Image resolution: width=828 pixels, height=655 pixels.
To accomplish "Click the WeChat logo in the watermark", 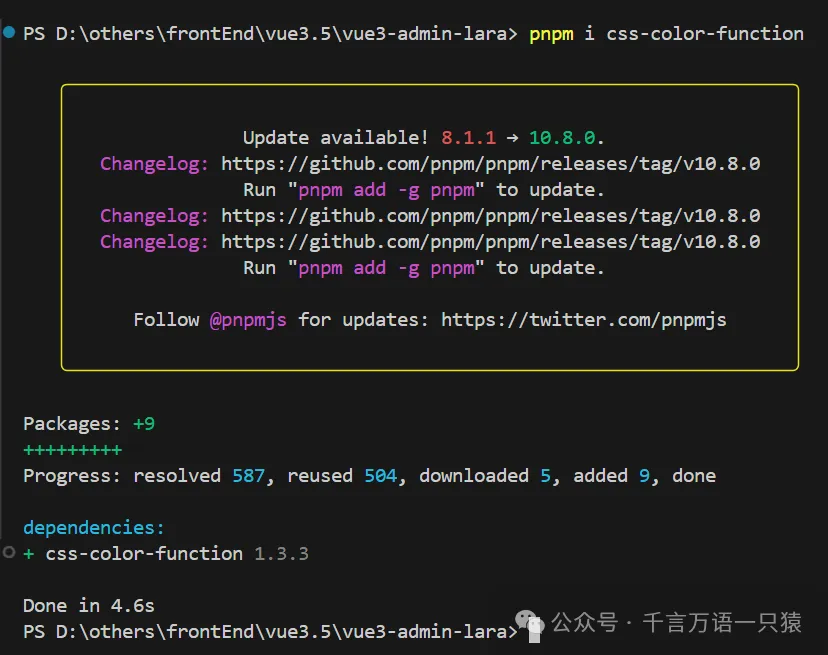I will 534,625.
